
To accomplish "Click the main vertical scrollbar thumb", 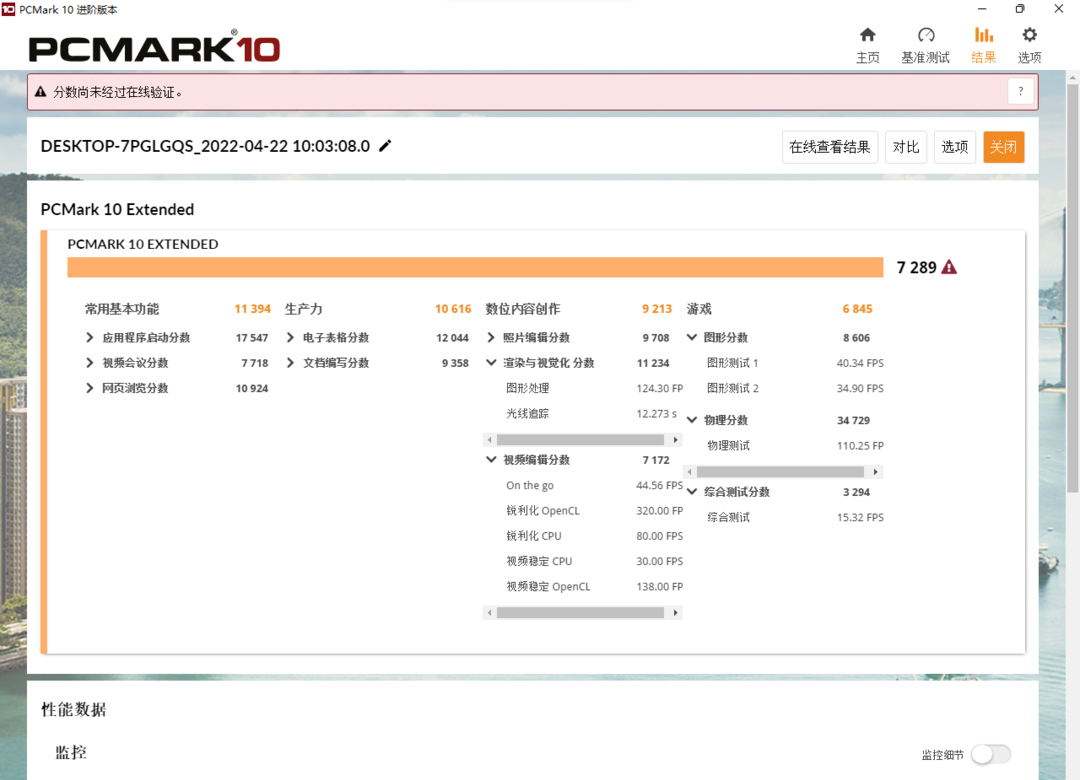I will (x=1072, y=289).
